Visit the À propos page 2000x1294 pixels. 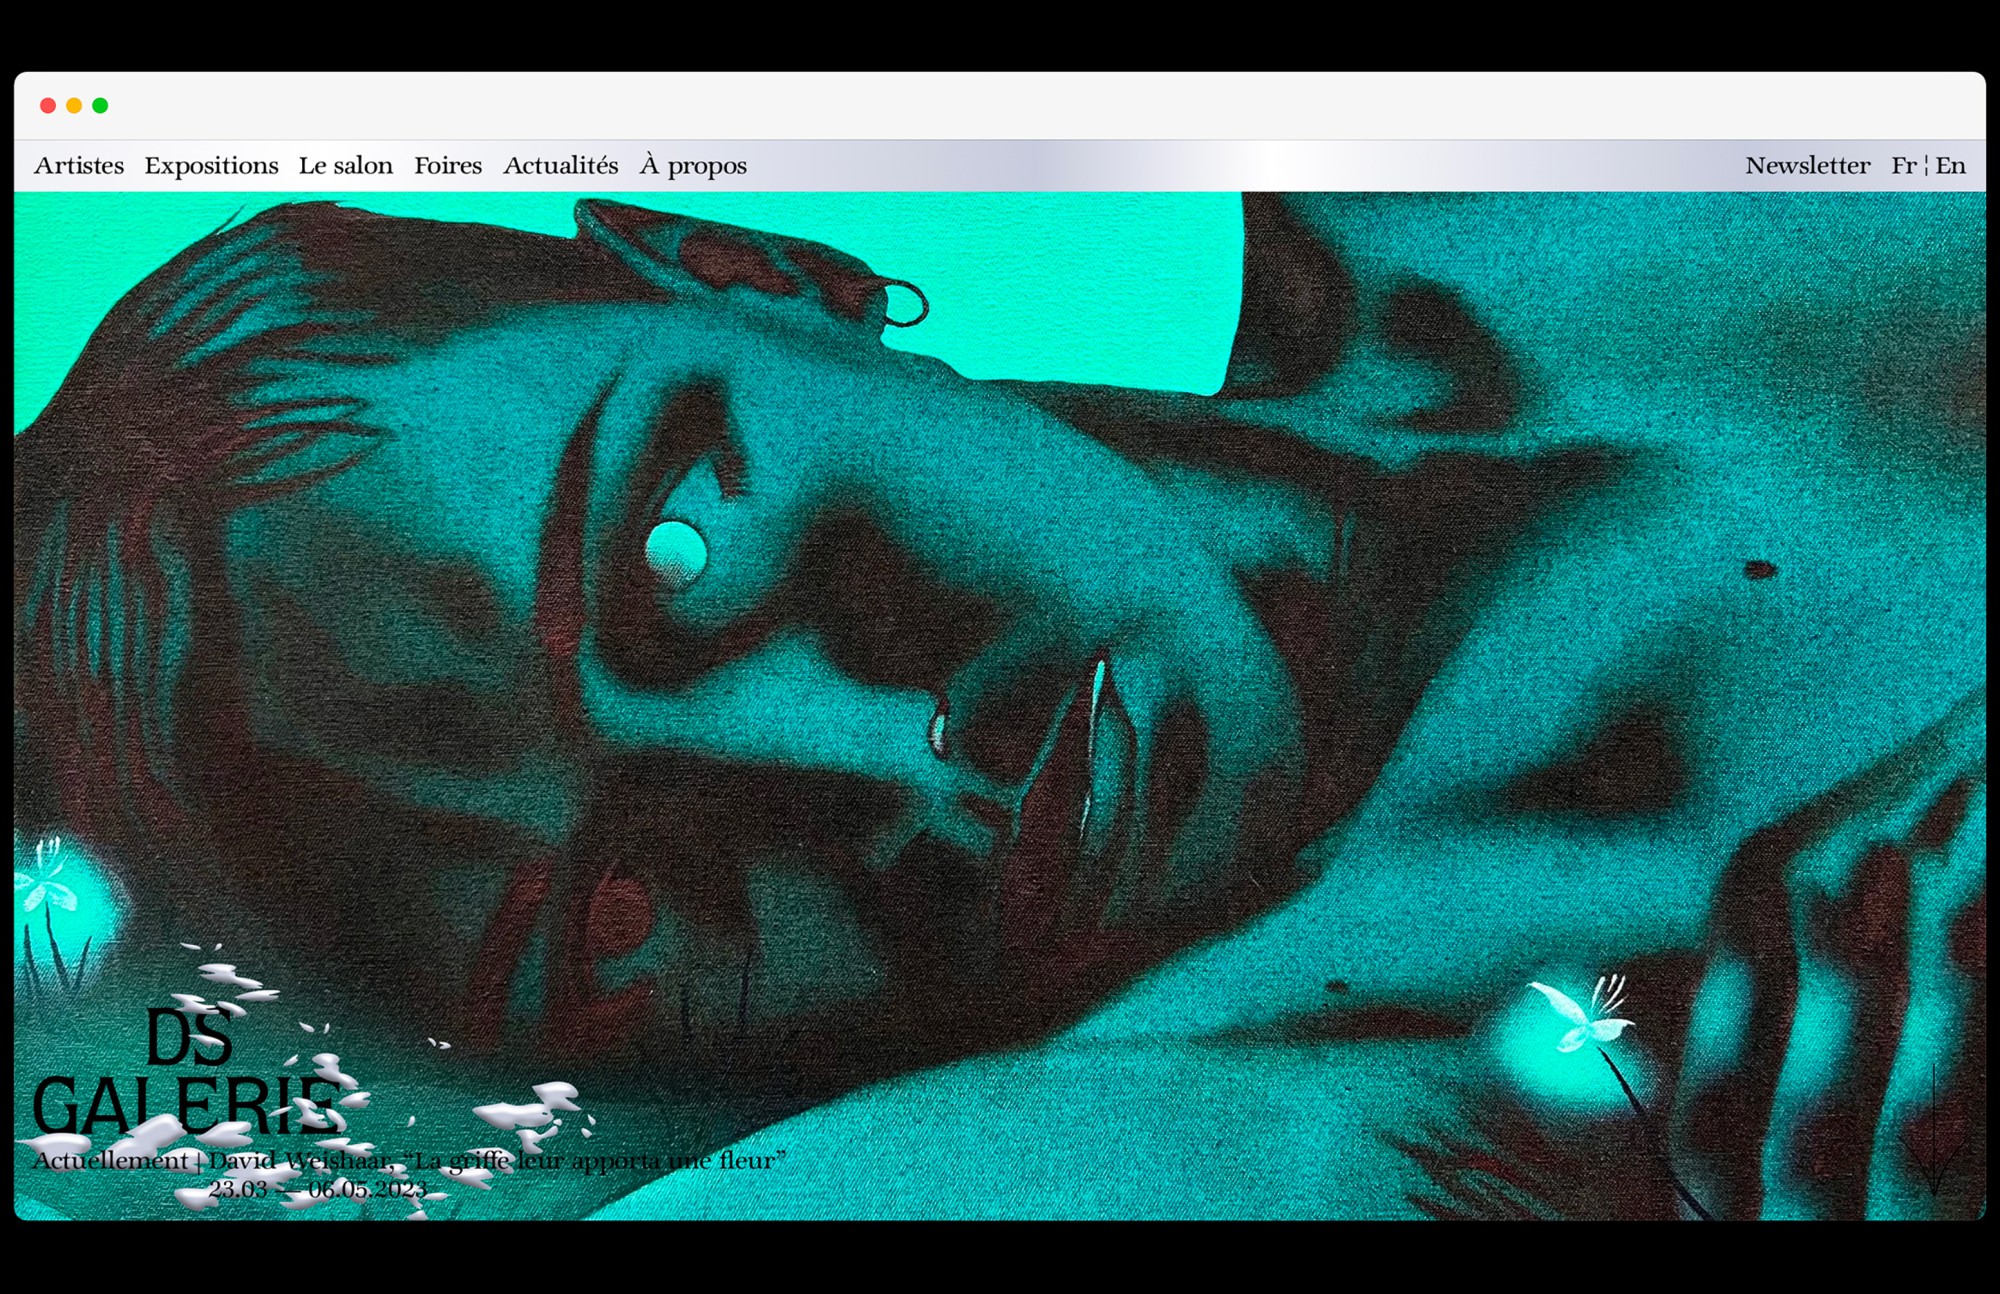point(694,166)
